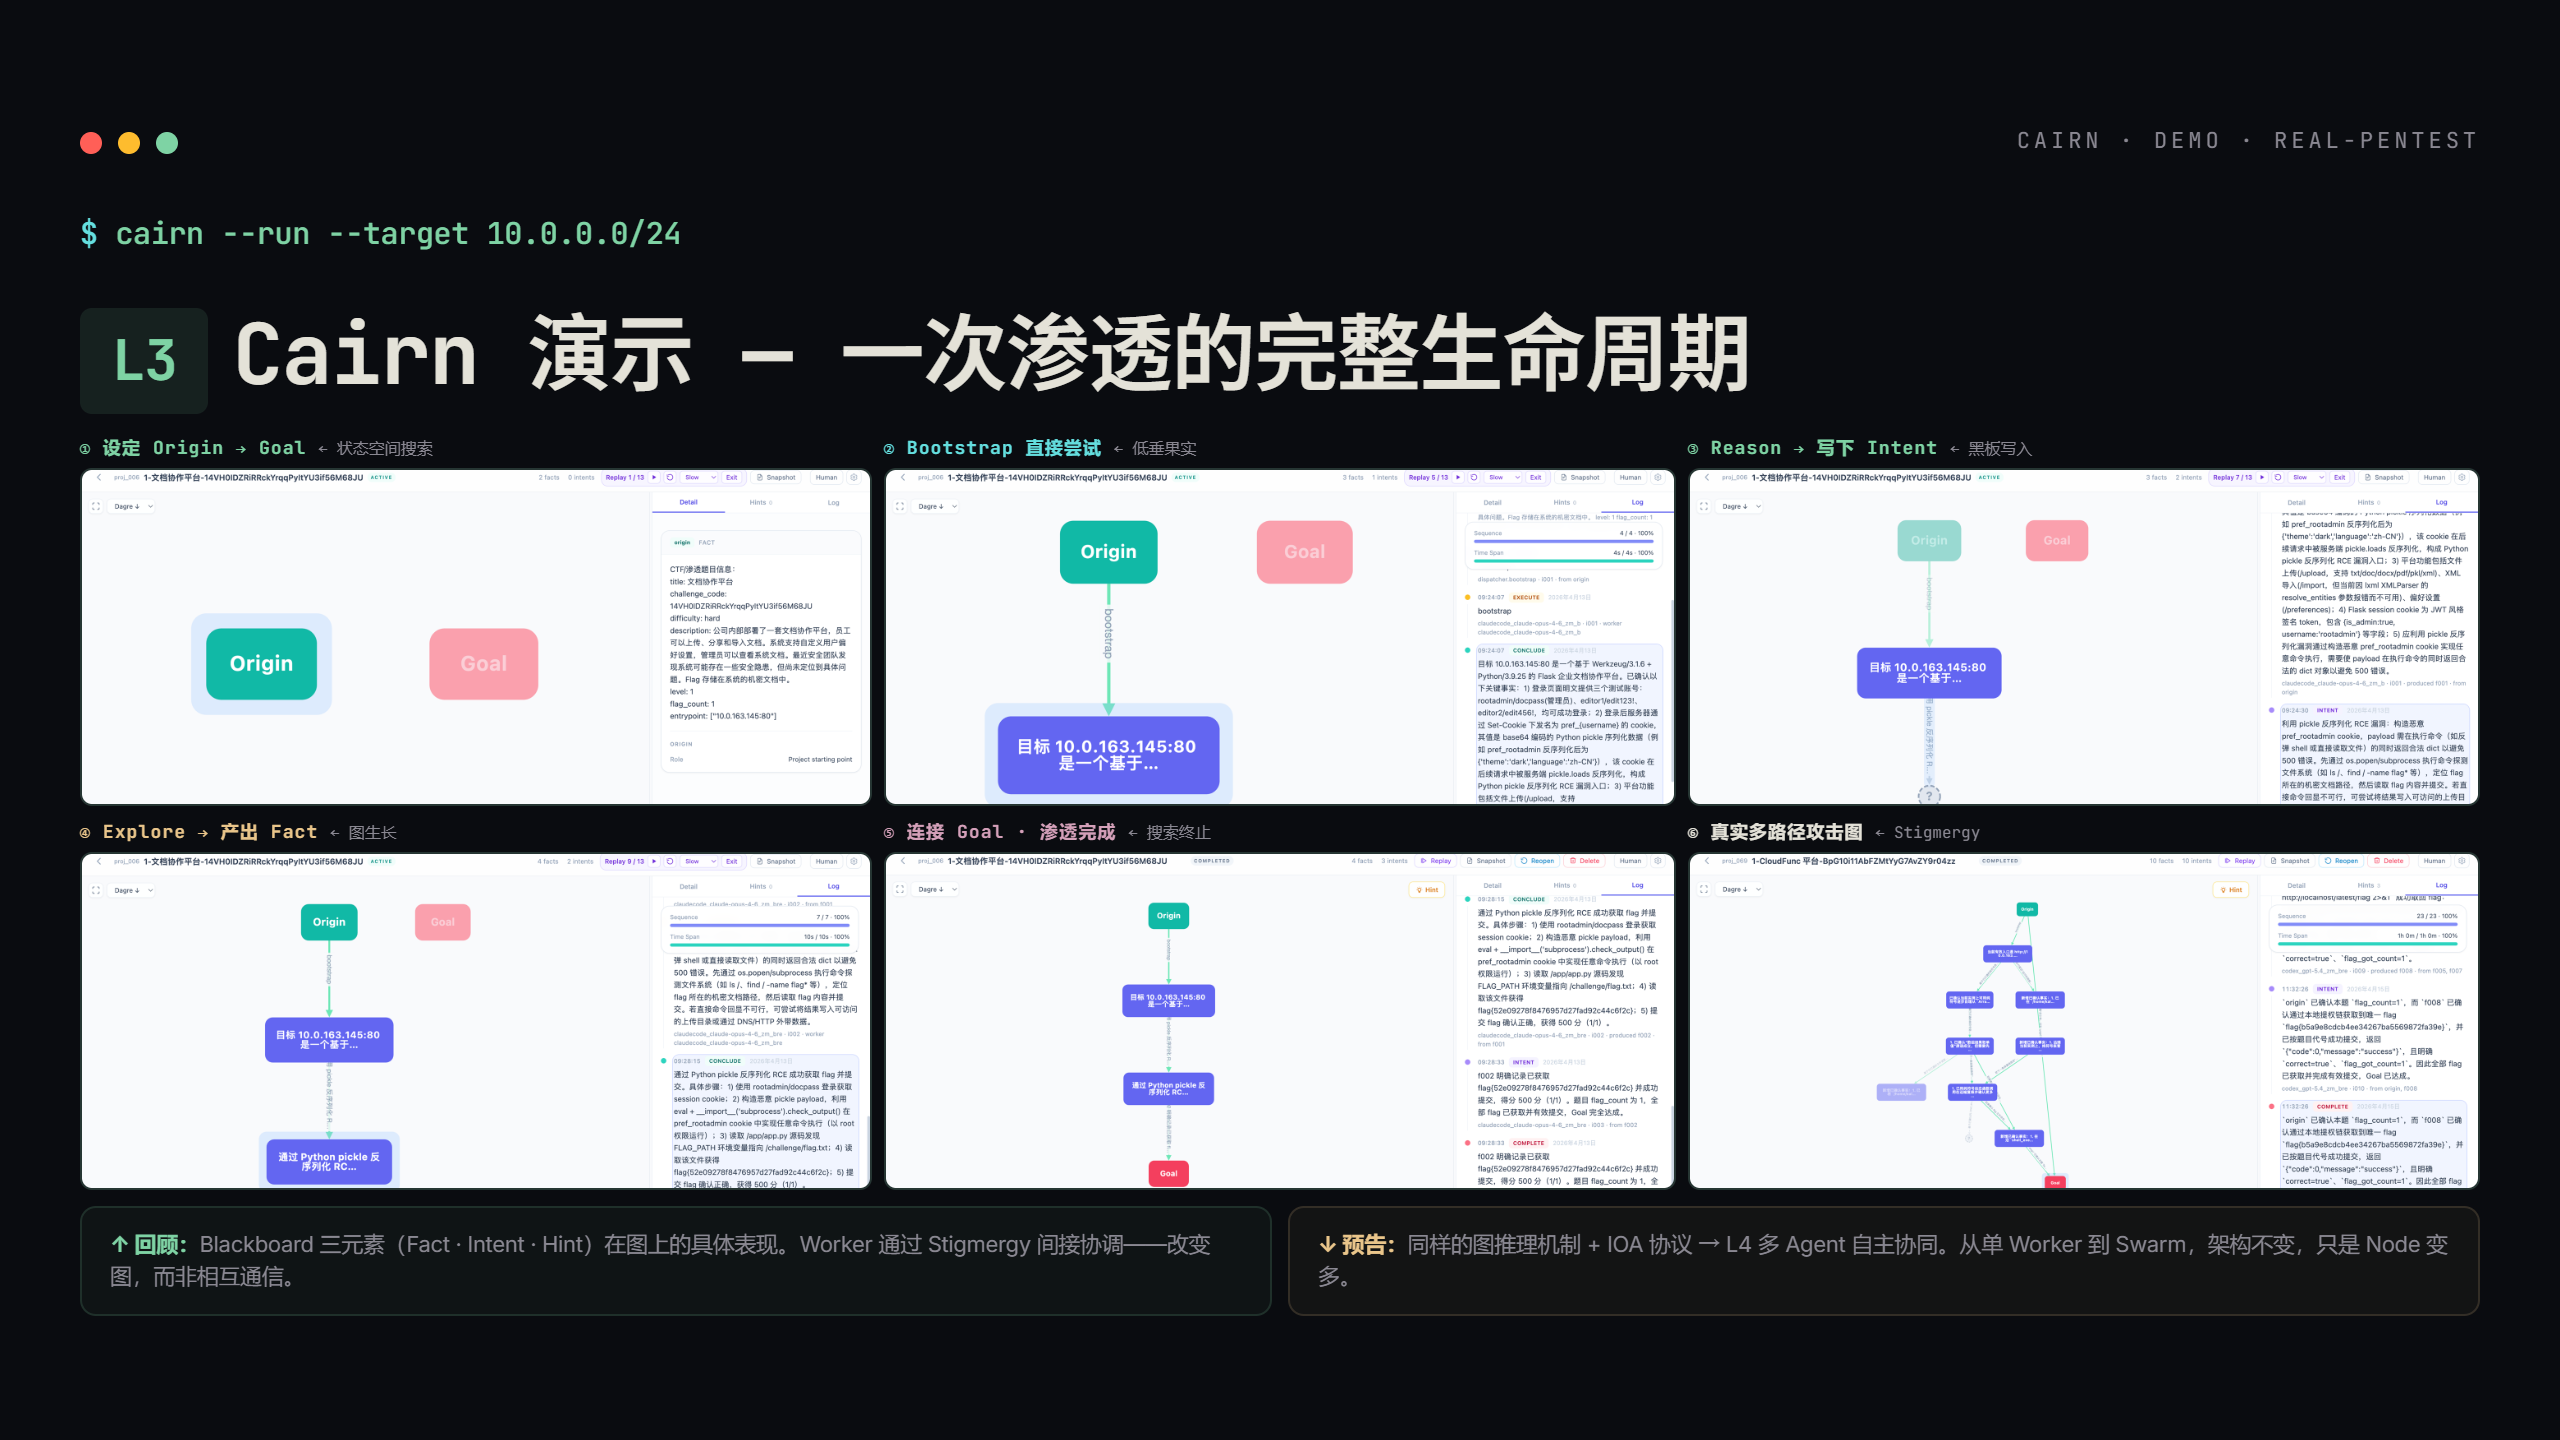Click Reopen in CloudFunc panel

(x=2341, y=861)
